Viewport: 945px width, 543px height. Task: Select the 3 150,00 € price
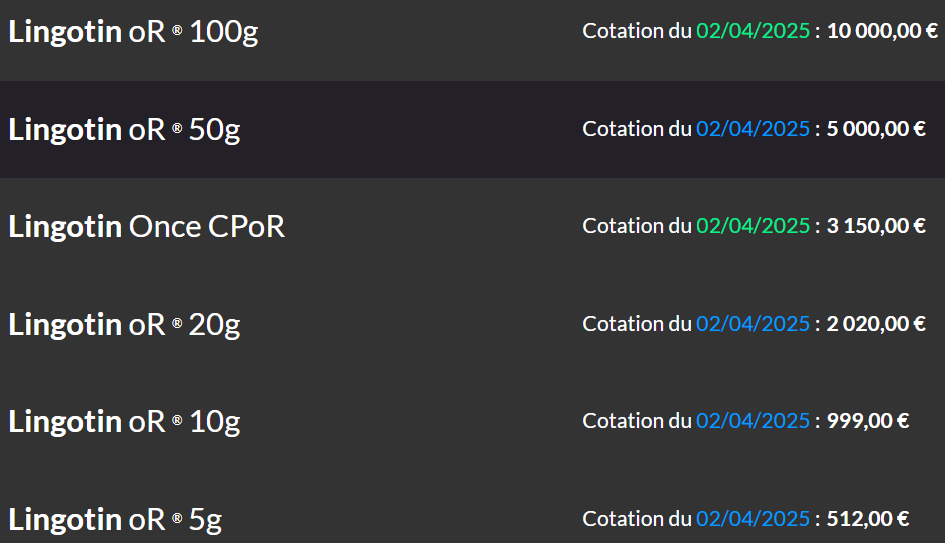click(876, 226)
